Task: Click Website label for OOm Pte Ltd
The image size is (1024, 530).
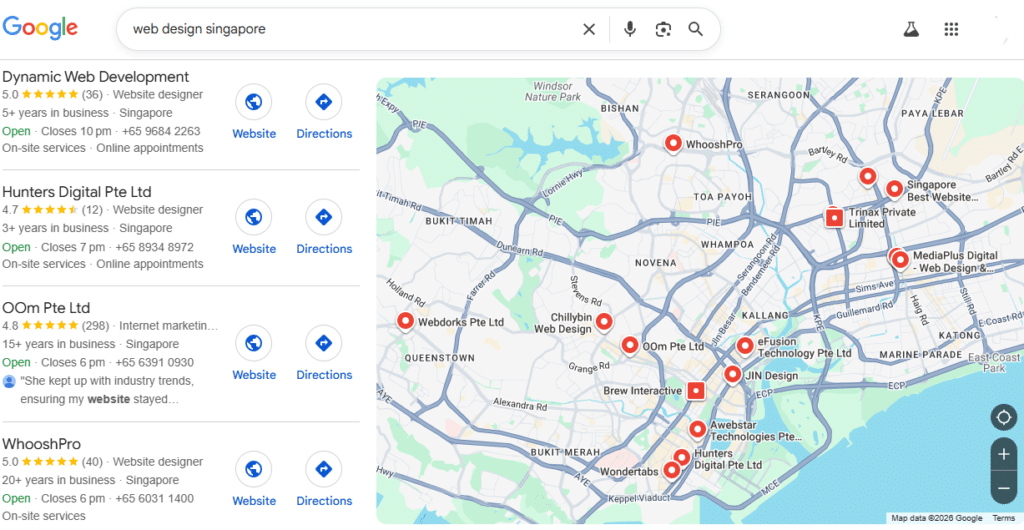Action: tap(254, 375)
